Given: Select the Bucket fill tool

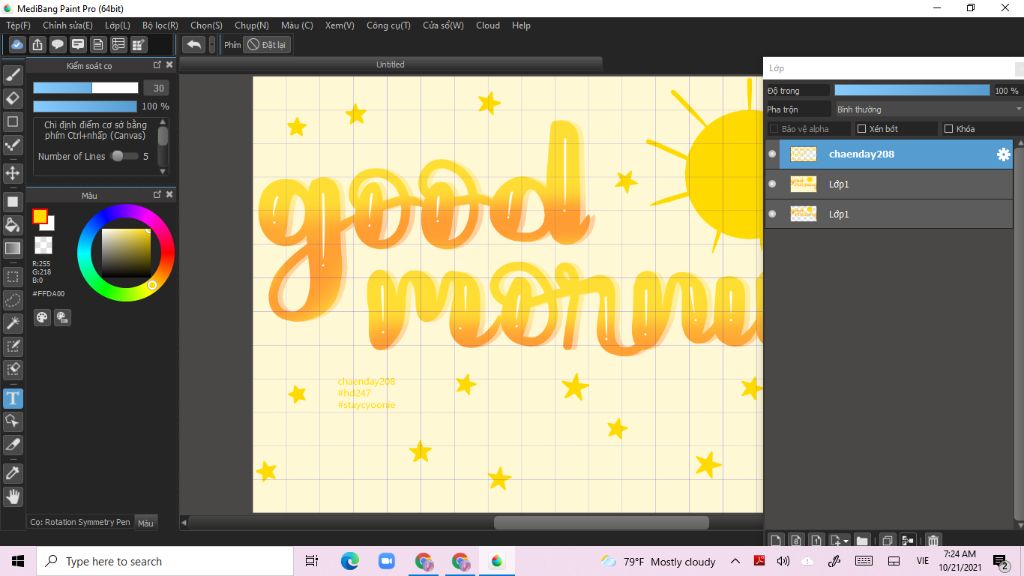Looking at the screenshot, I should tap(12, 225).
